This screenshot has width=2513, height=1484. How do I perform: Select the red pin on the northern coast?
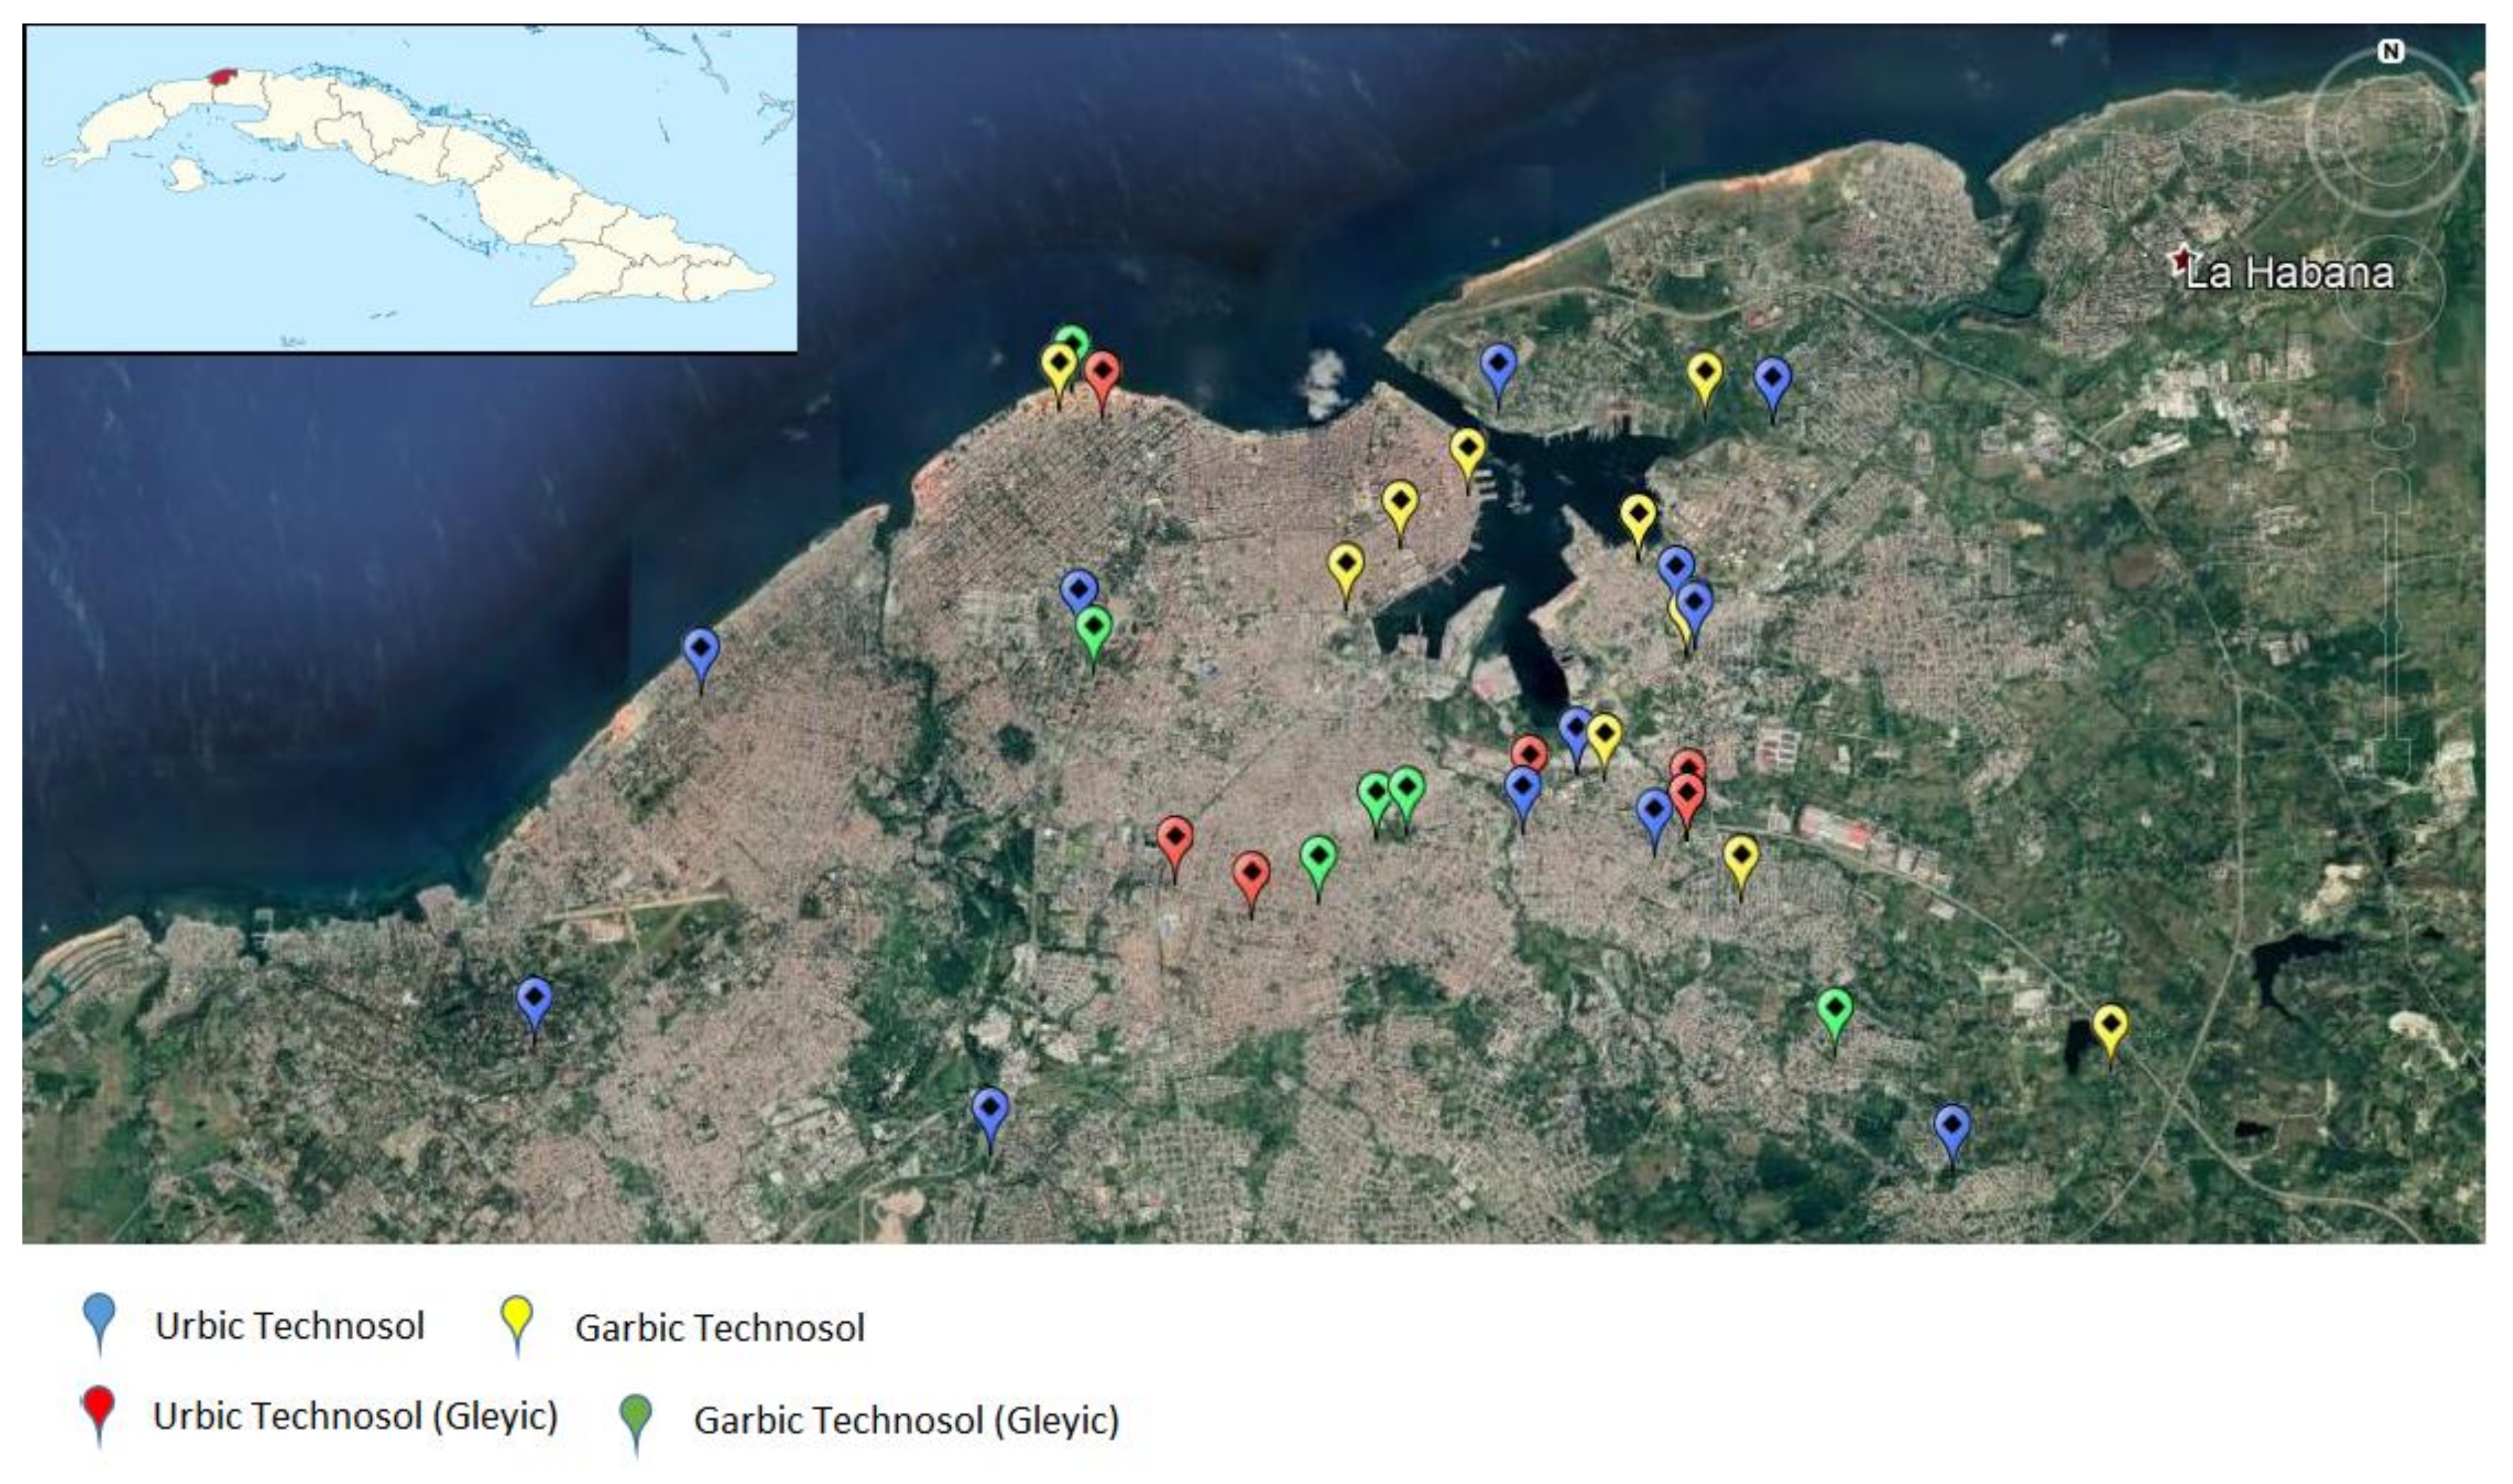[1102, 373]
